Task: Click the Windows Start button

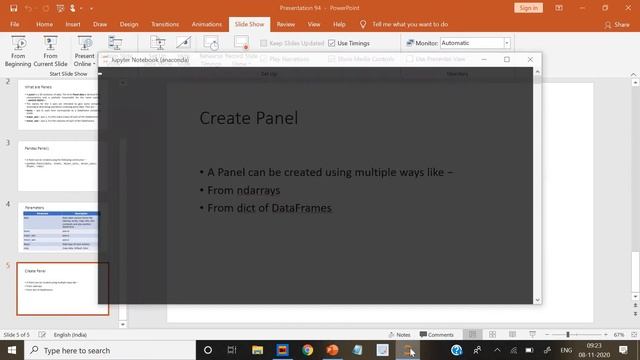Action: point(12,350)
